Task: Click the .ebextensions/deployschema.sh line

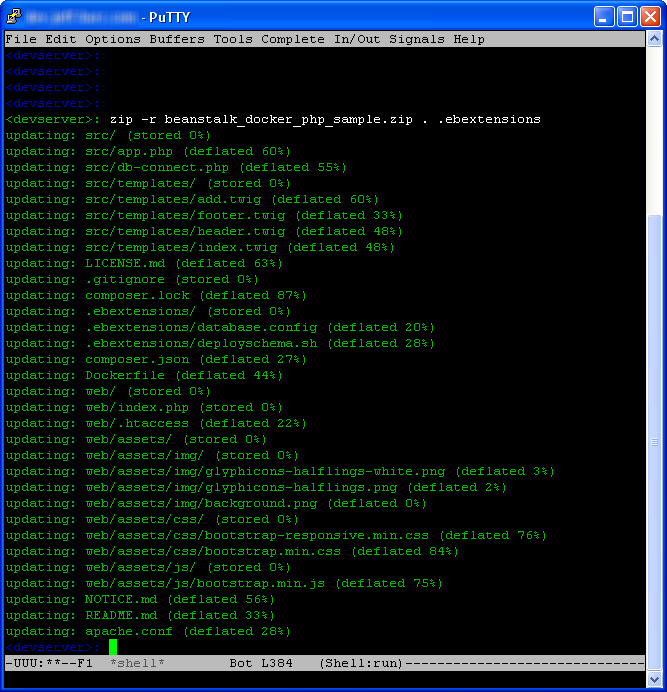Action: 220,343
